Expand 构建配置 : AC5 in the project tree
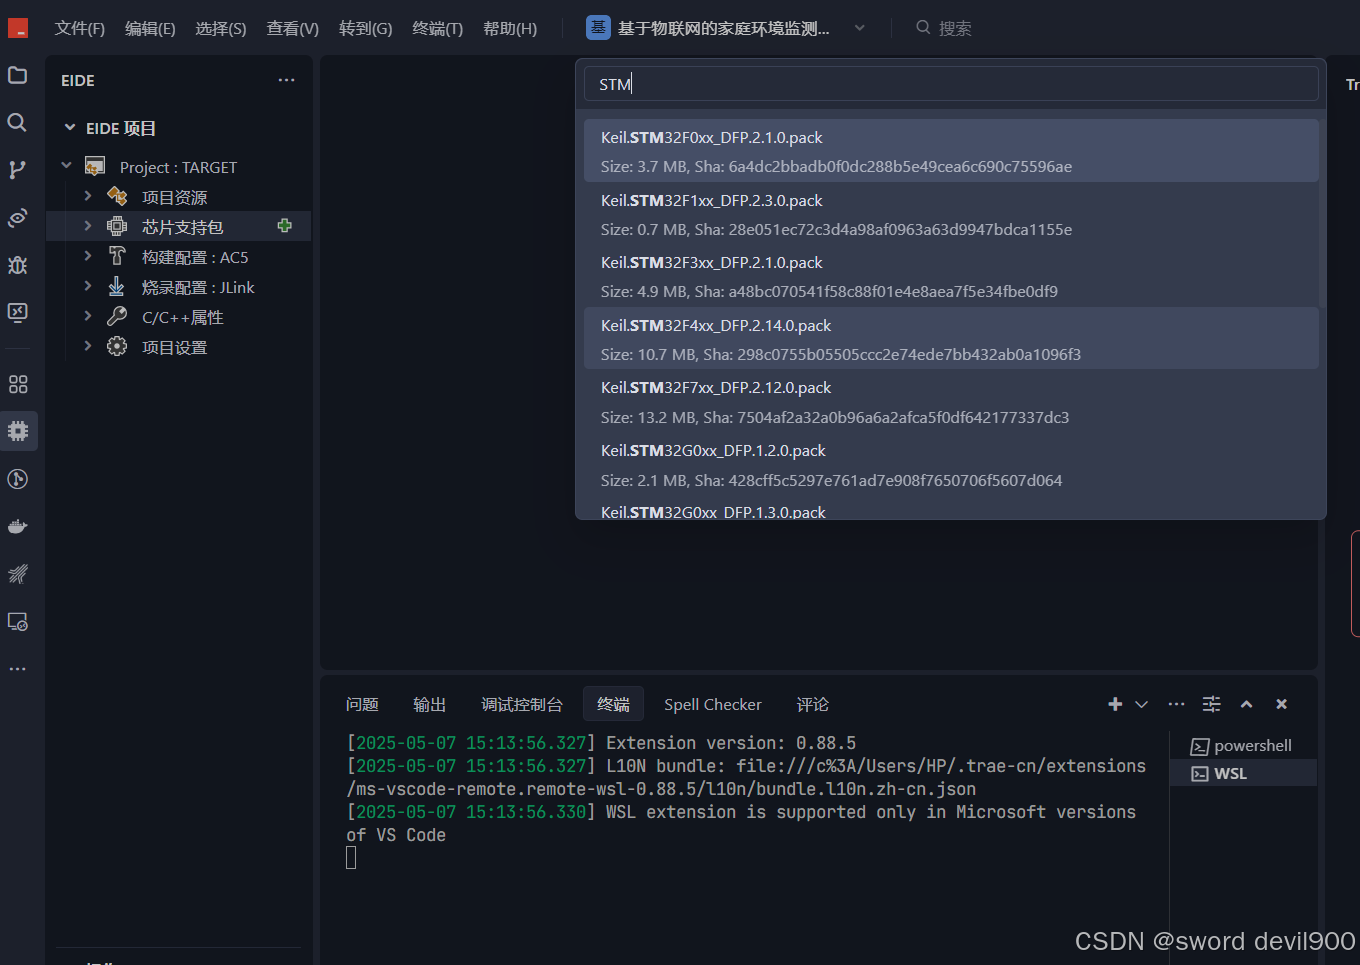The width and height of the screenshot is (1360, 965). click(87, 256)
